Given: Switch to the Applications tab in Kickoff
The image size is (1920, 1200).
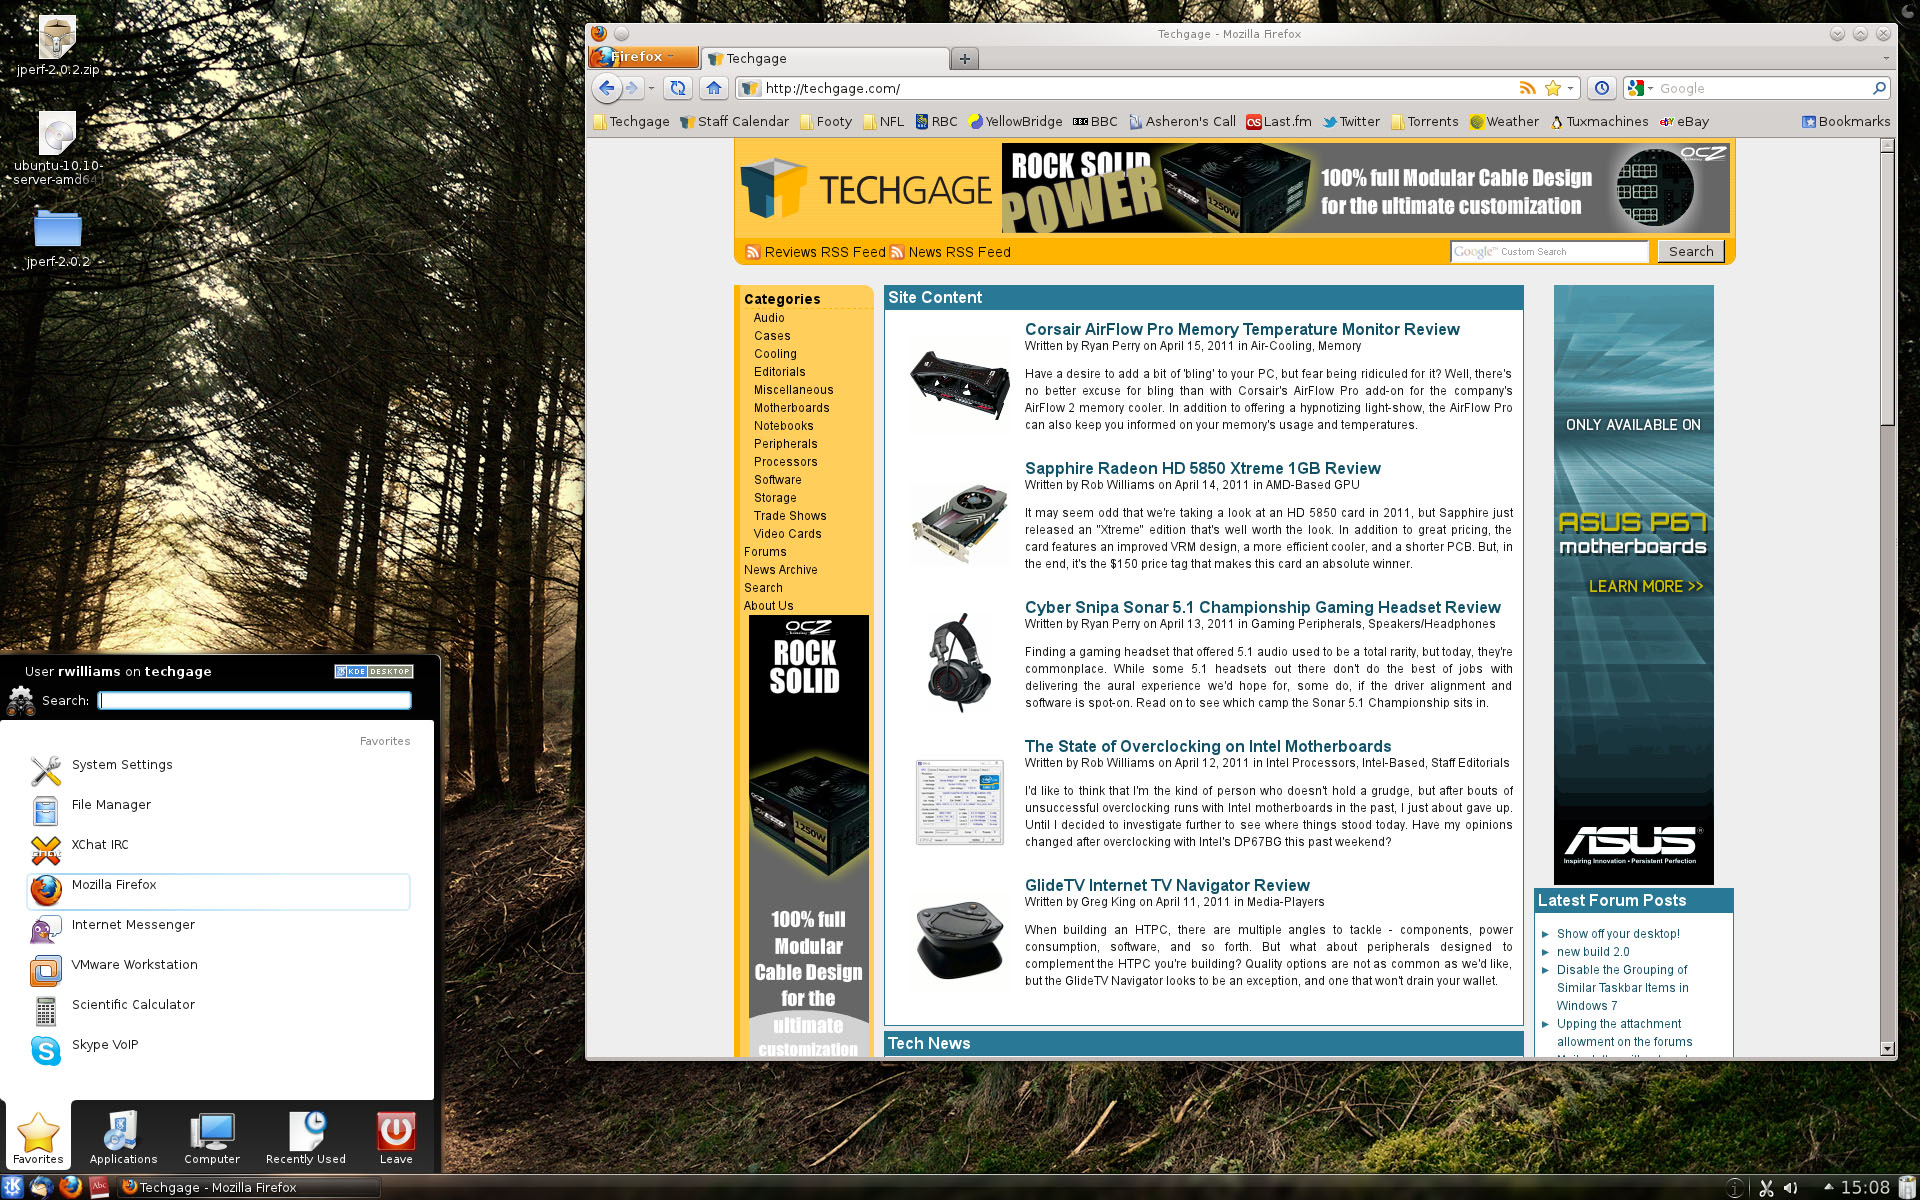Looking at the screenshot, I should (x=123, y=1137).
